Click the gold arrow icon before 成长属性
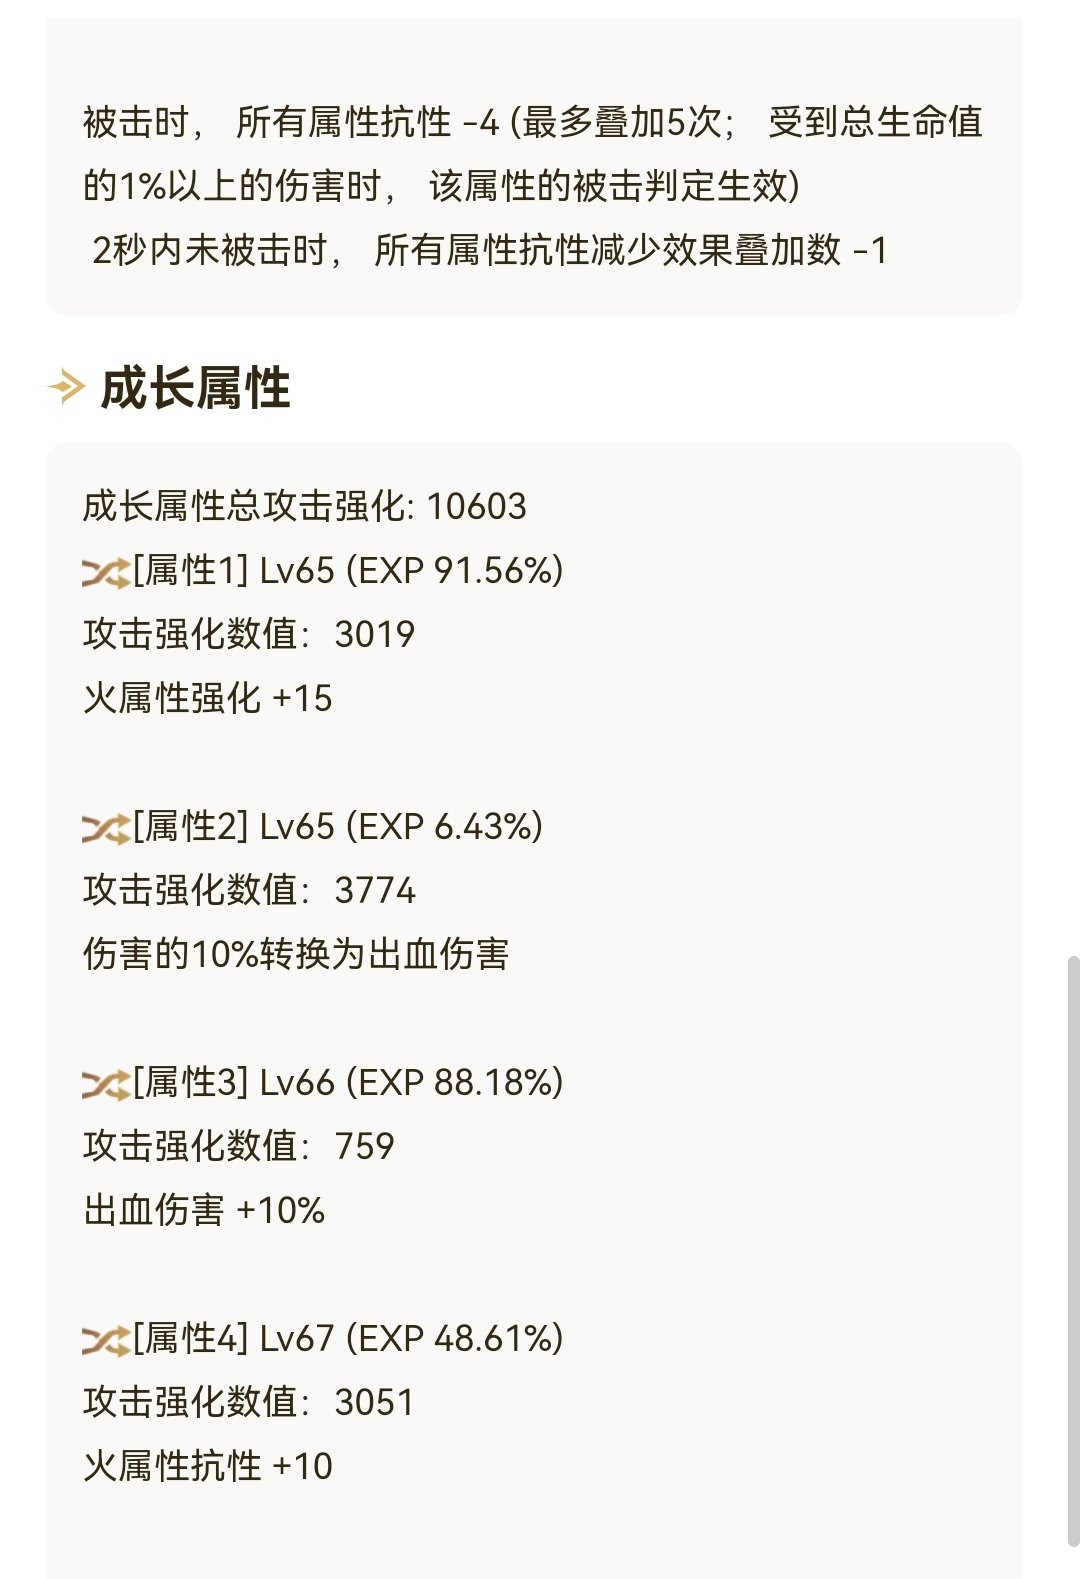Viewport: 1080px width, 1579px height. [x=66, y=387]
